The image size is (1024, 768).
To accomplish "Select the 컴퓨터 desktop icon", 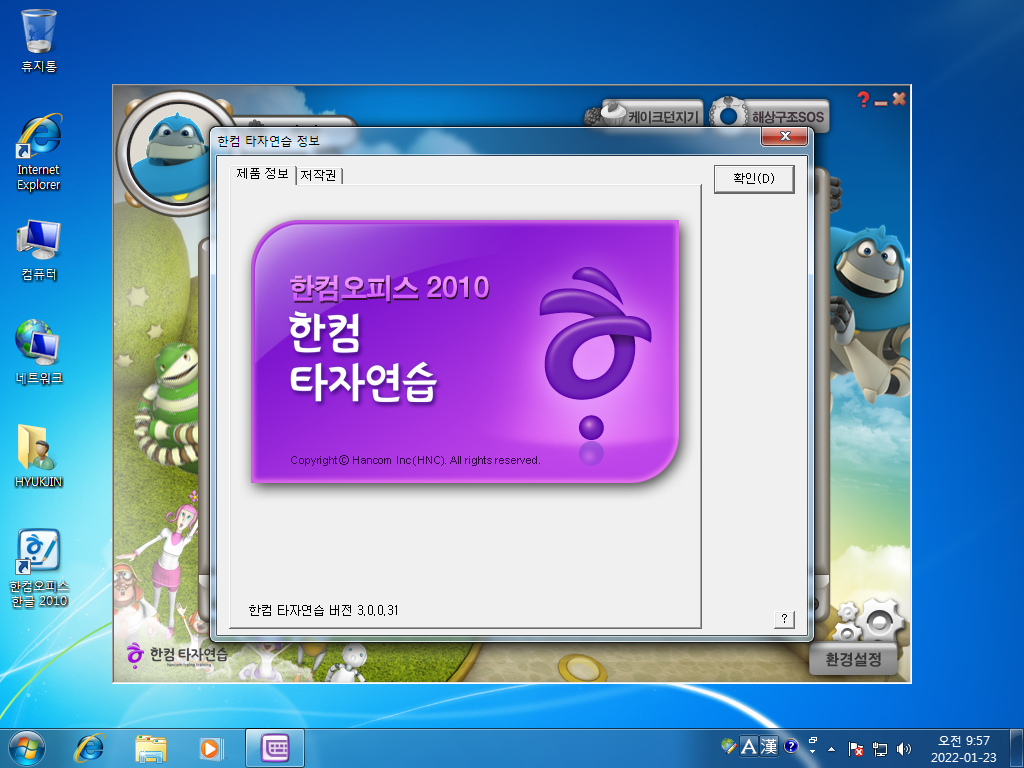I will pyautogui.click(x=39, y=251).
